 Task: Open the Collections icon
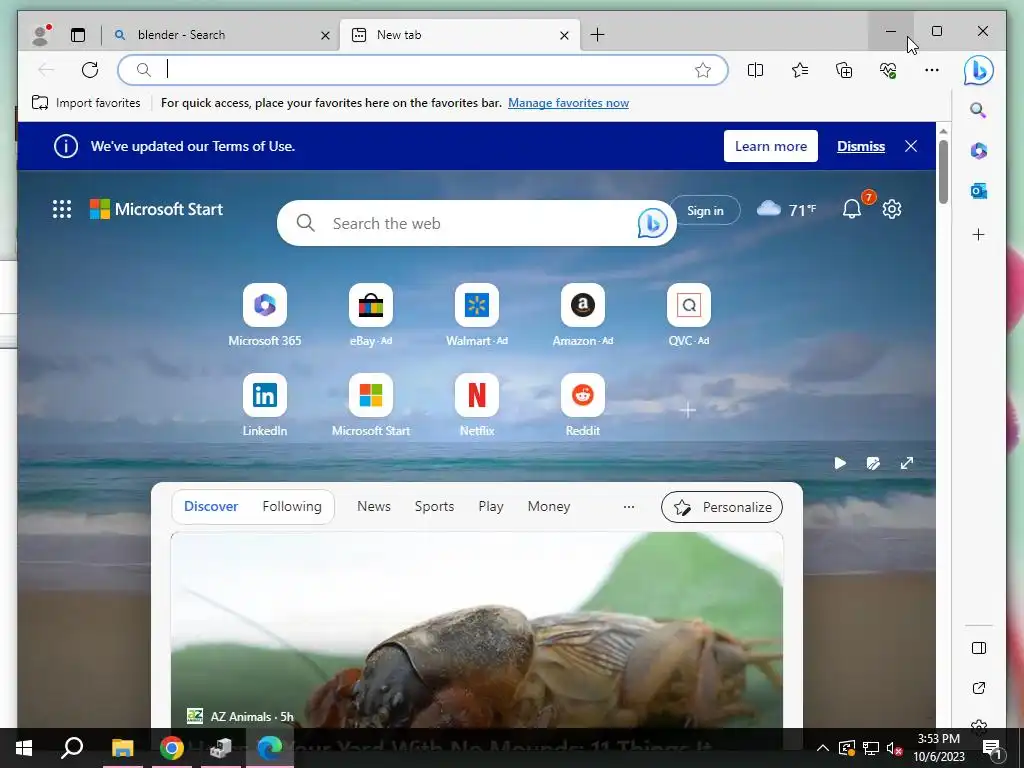click(844, 70)
